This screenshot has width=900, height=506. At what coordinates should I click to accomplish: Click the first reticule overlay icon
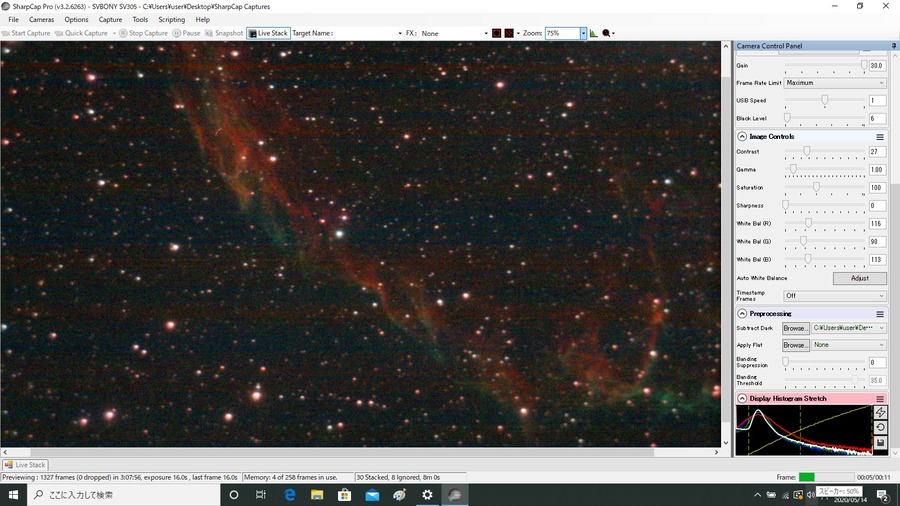coord(496,33)
